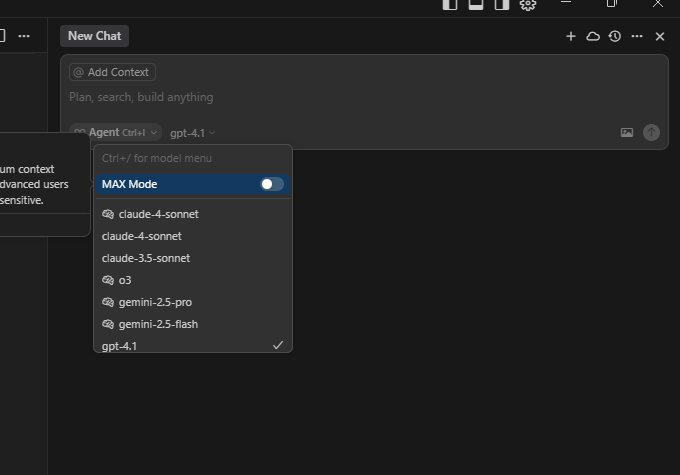The image size is (680, 475).
Task: Open background cloud agents icon
Action: point(593,36)
